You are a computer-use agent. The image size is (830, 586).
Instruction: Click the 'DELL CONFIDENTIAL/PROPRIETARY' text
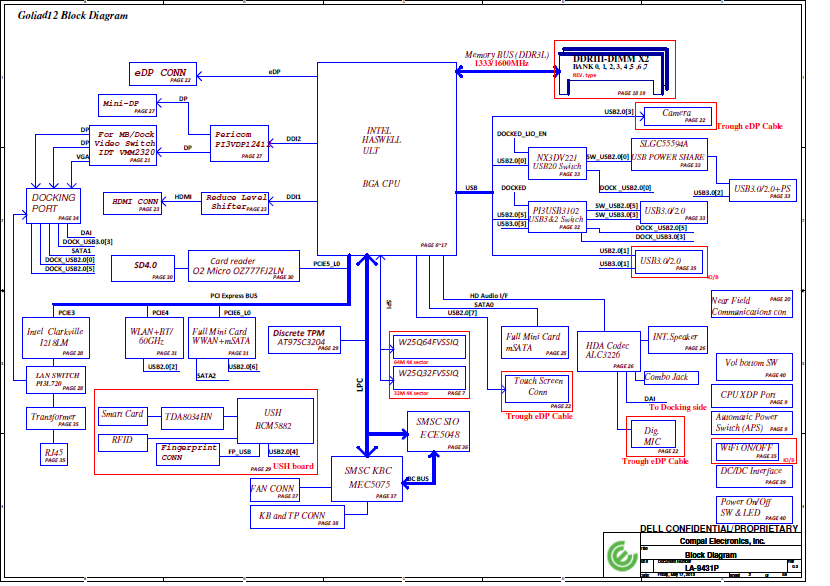(719, 528)
